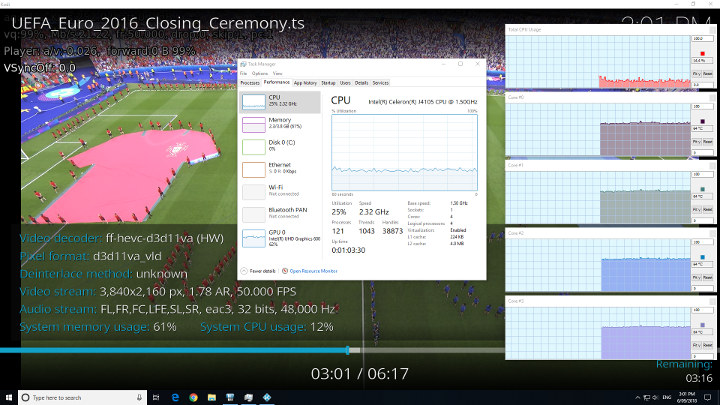Click the Kodi playback seek bar handle
Image resolution: width=720 pixels, height=405 pixels.
point(348,350)
